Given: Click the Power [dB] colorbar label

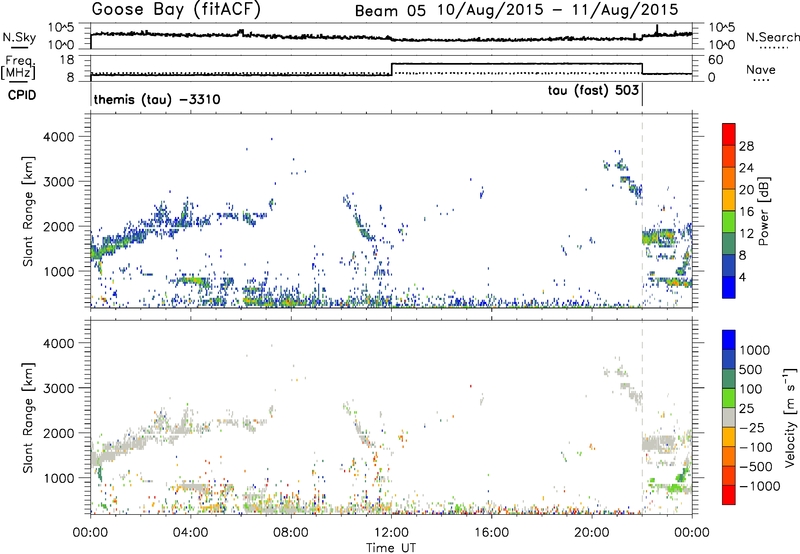Looking at the screenshot, I should [x=763, y=211].
